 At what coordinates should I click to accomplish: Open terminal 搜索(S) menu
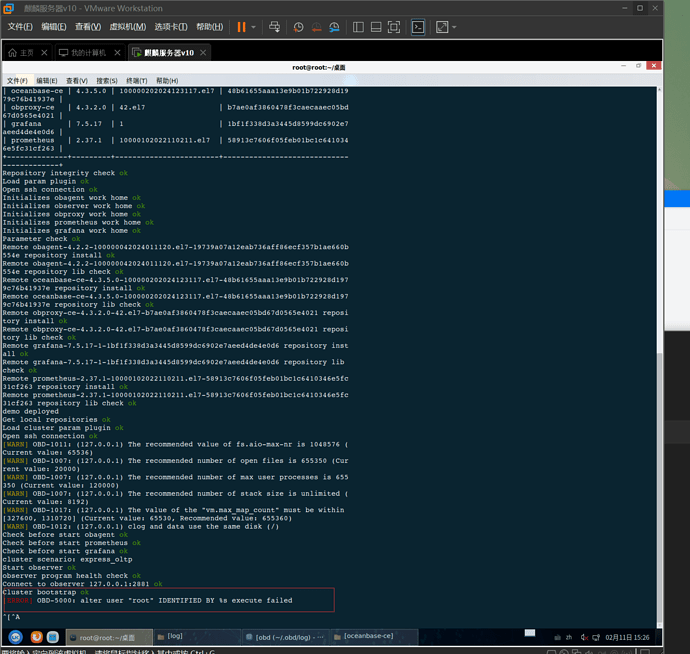click(x=107, y=81)
